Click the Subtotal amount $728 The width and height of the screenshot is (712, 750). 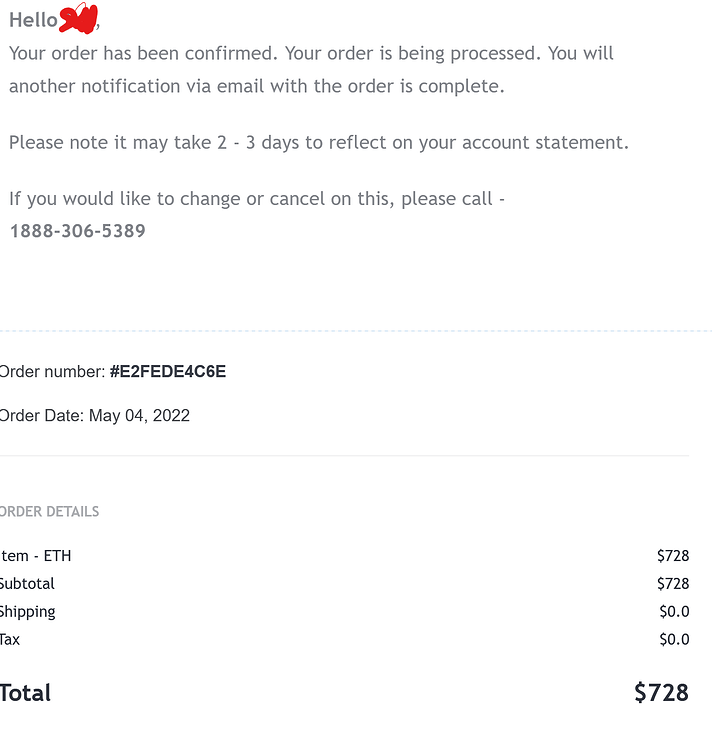point(673,584)
